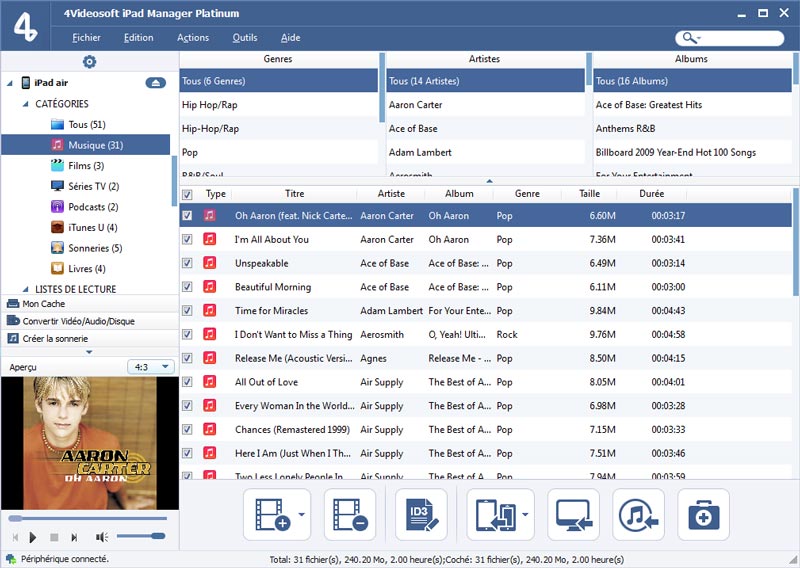Image resolution: width=800 pixels, height=568 pixels.
Task: Click the export to PC icon
Action: [573, 515]
